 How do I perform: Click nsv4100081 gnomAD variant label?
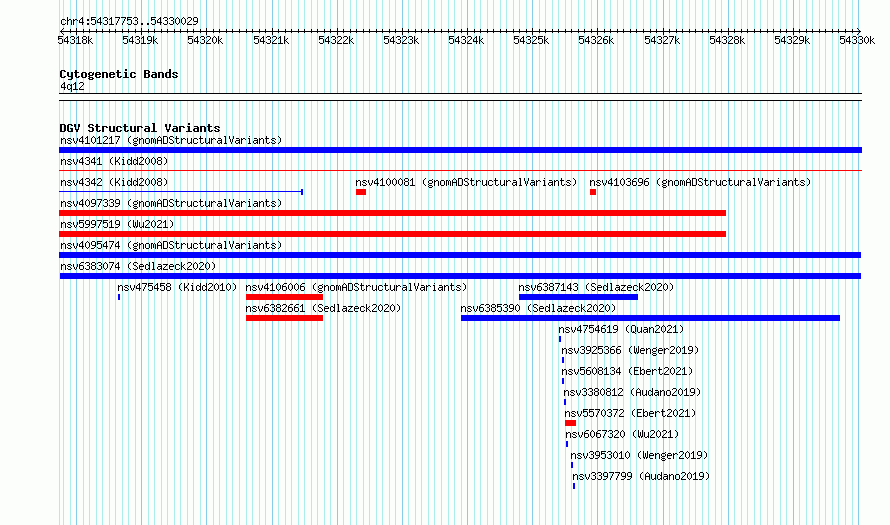point(466,182)
